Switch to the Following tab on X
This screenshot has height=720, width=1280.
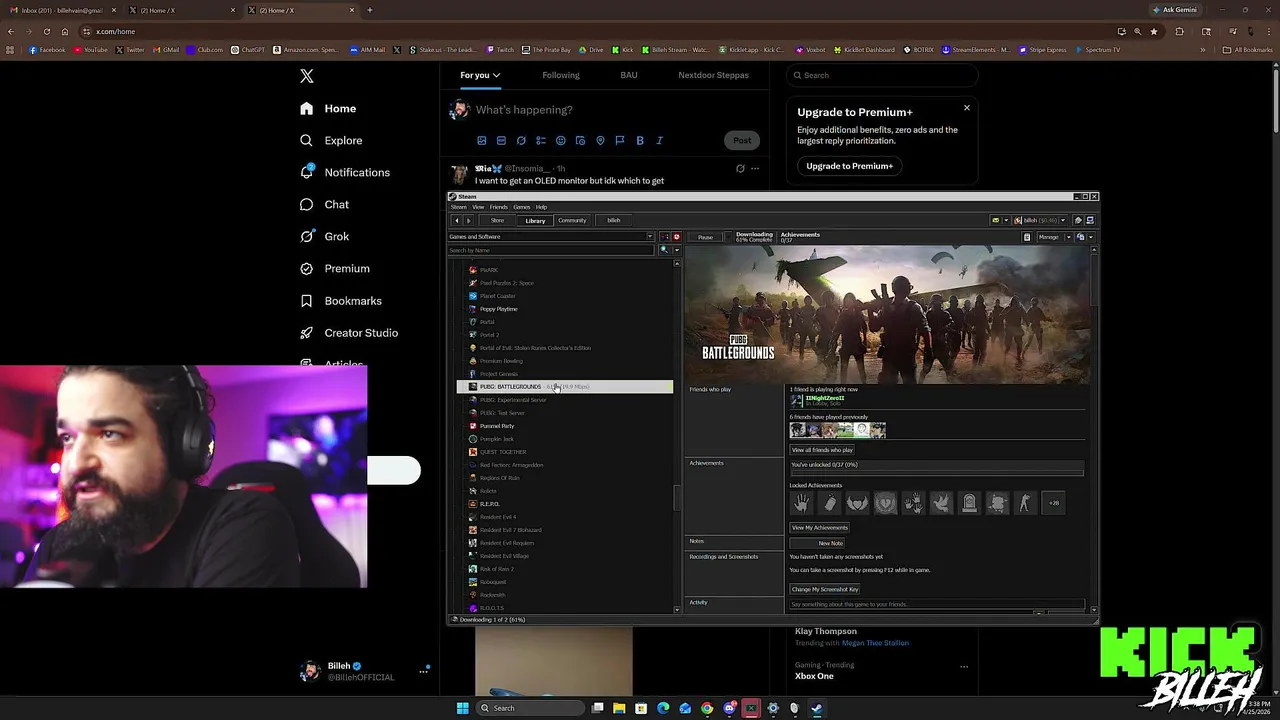561,75
